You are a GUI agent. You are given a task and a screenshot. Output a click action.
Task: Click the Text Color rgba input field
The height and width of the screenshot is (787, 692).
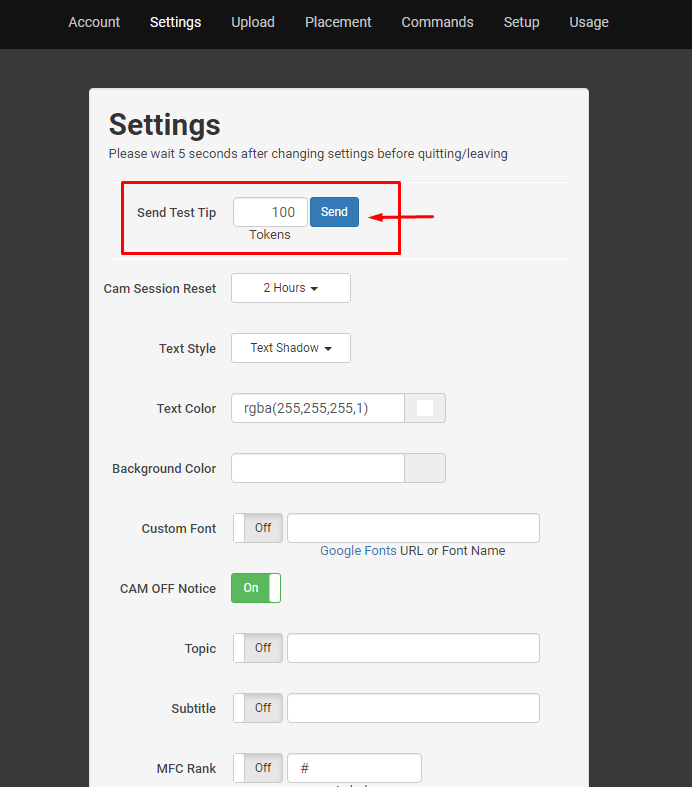tap(318, 408)
